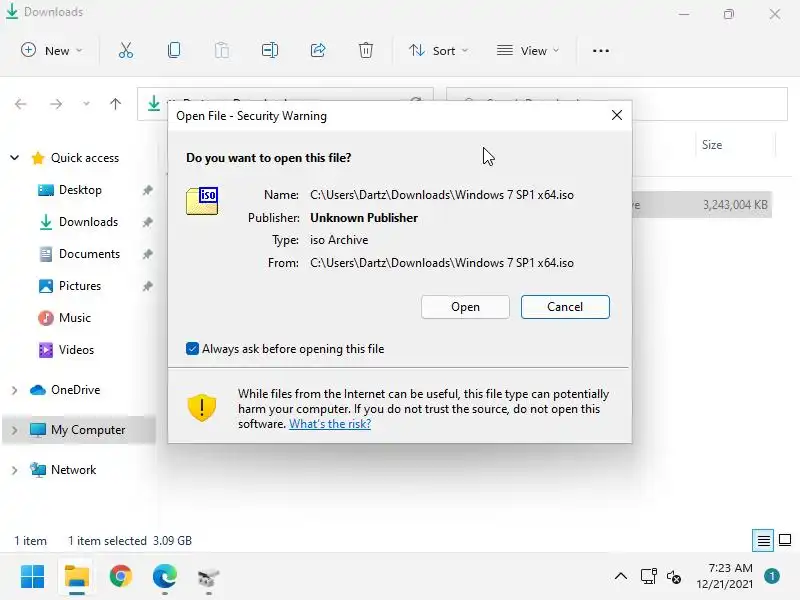Click the Paste clipboard icon
The image size is (800, 600).
[x=222, y=51]
